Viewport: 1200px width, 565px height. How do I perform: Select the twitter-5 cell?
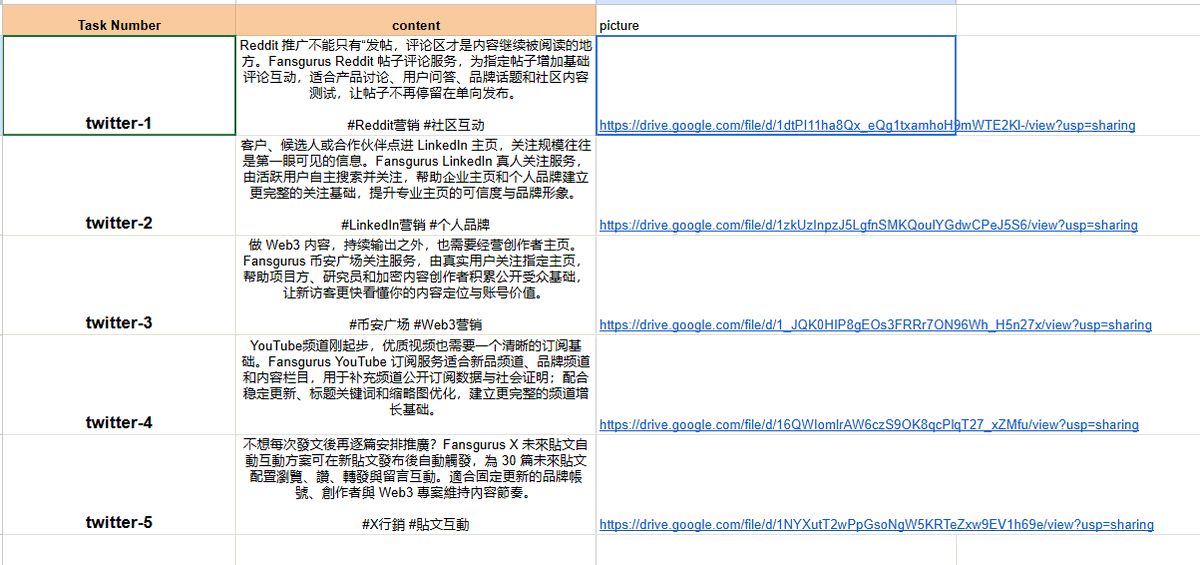pyautogui.click(x=119, y=484)
